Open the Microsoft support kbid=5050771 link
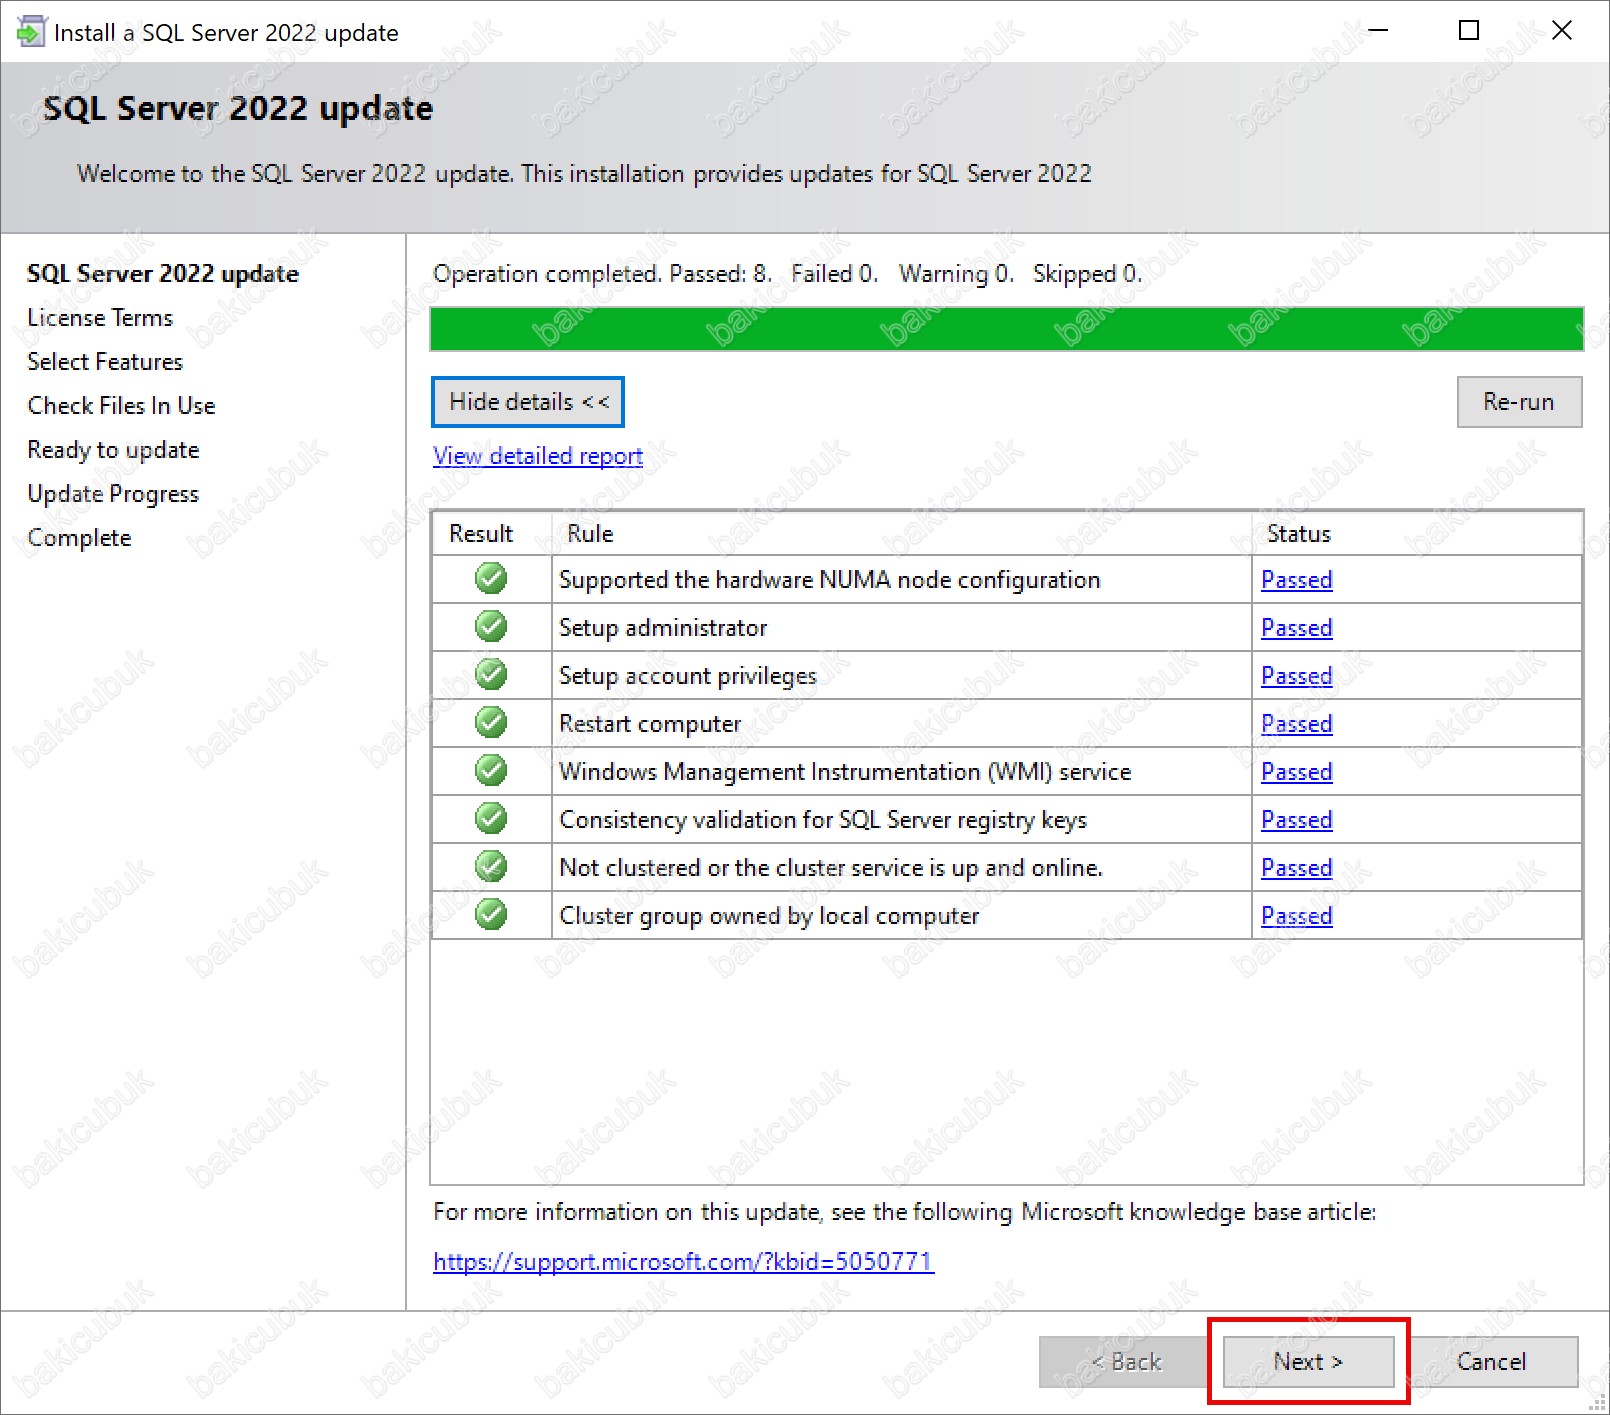The width and height of the screenshot is (1610, 1415). coord(683,1262)
